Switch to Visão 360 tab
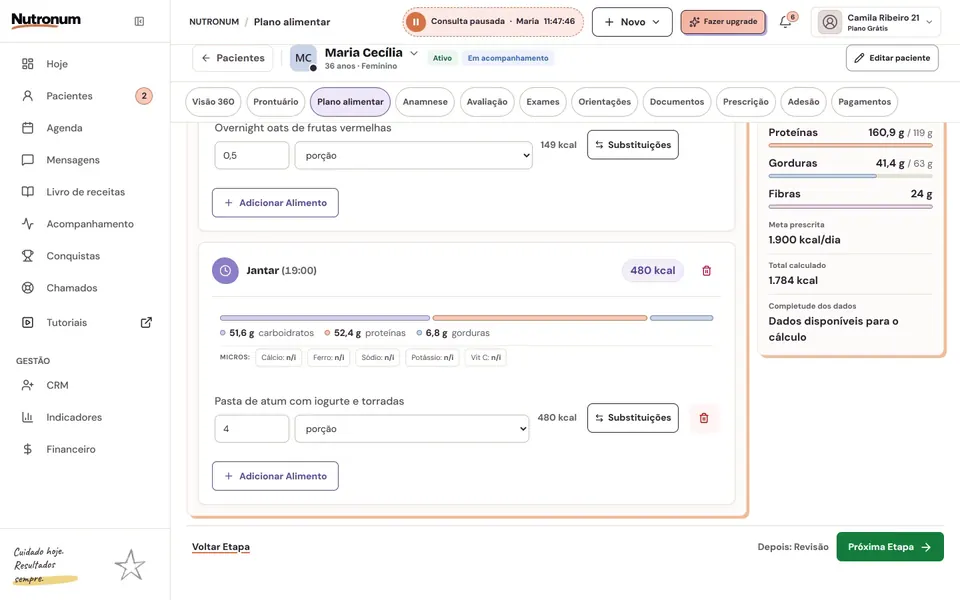 click(x=213, y=102)
